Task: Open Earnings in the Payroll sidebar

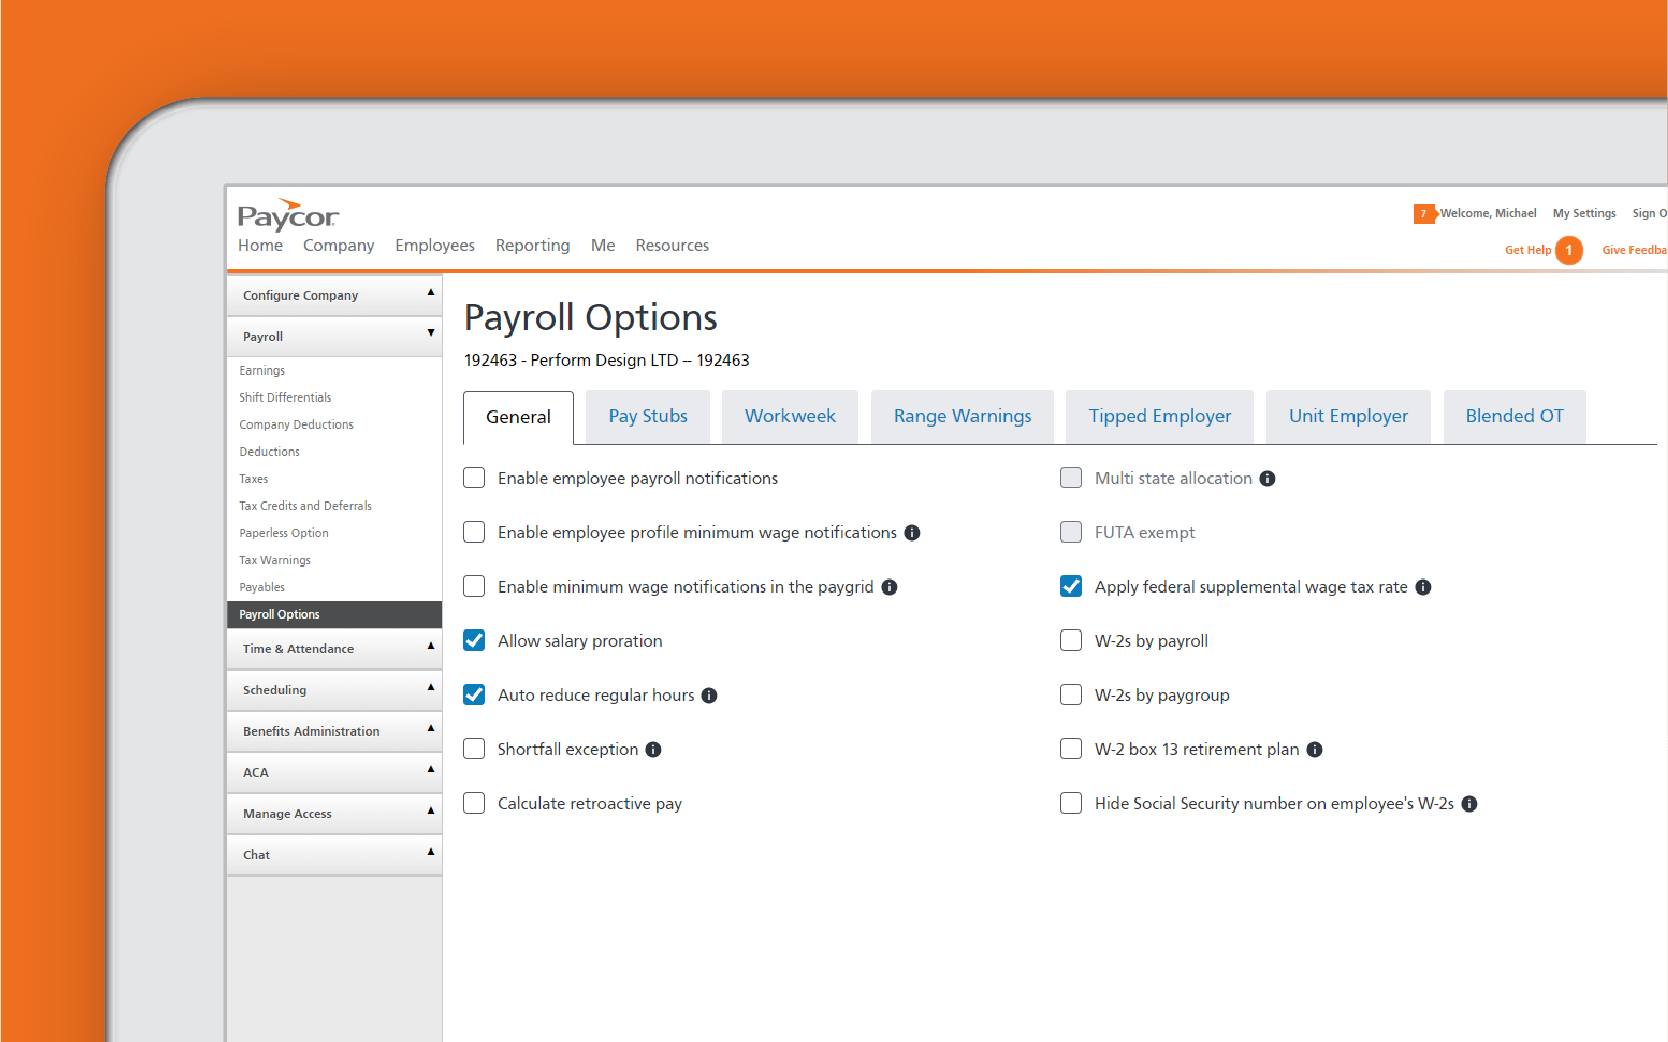Action: click(x=262, y=371)
